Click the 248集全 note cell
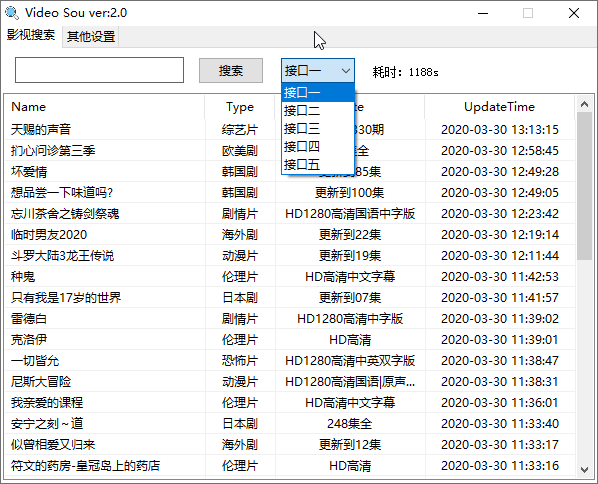Viewport: 598px width, 484px height. 350,423
